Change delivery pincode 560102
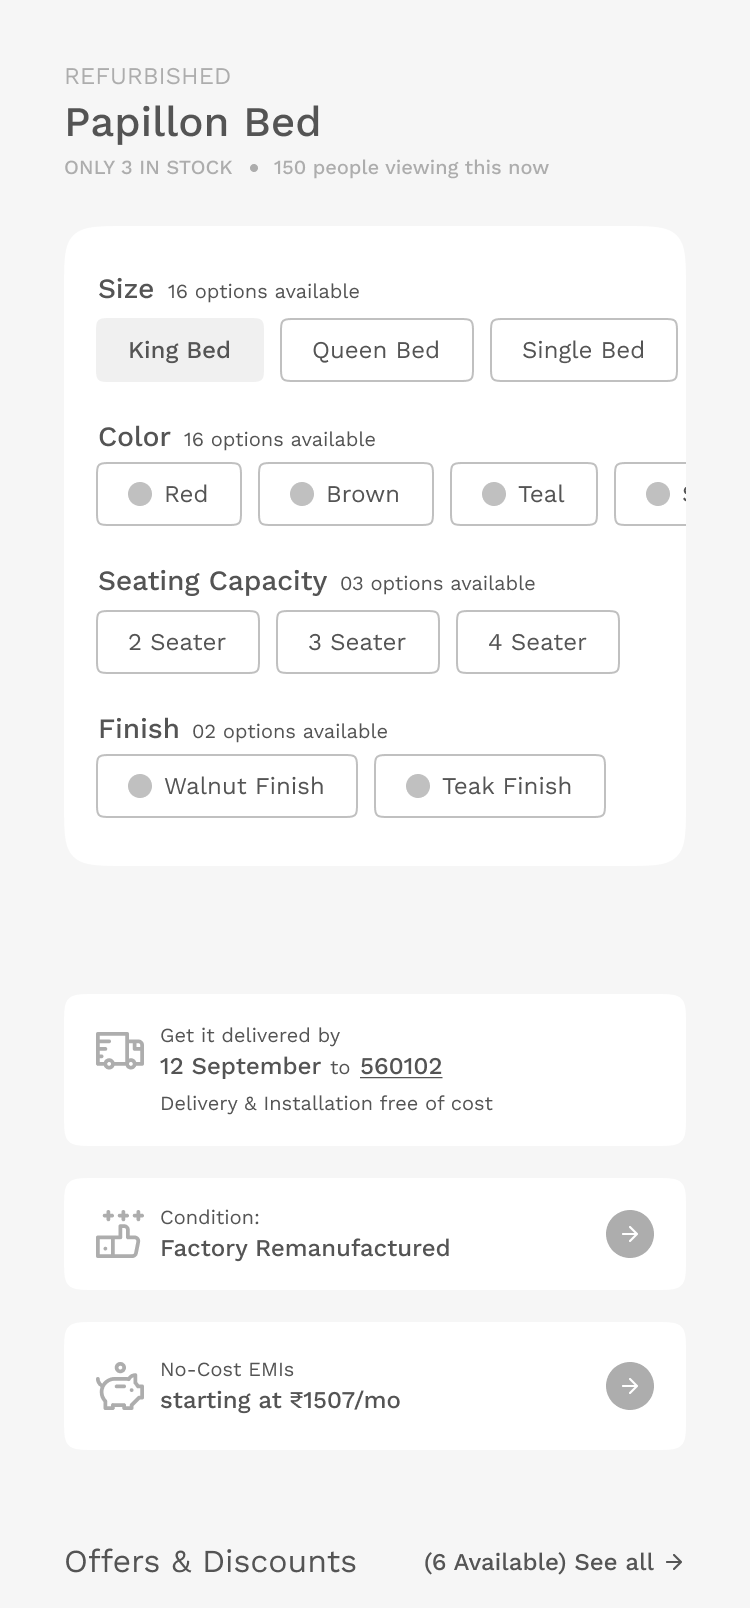Viewport: 750px width, 1608px height. (x=401, y=1067)
